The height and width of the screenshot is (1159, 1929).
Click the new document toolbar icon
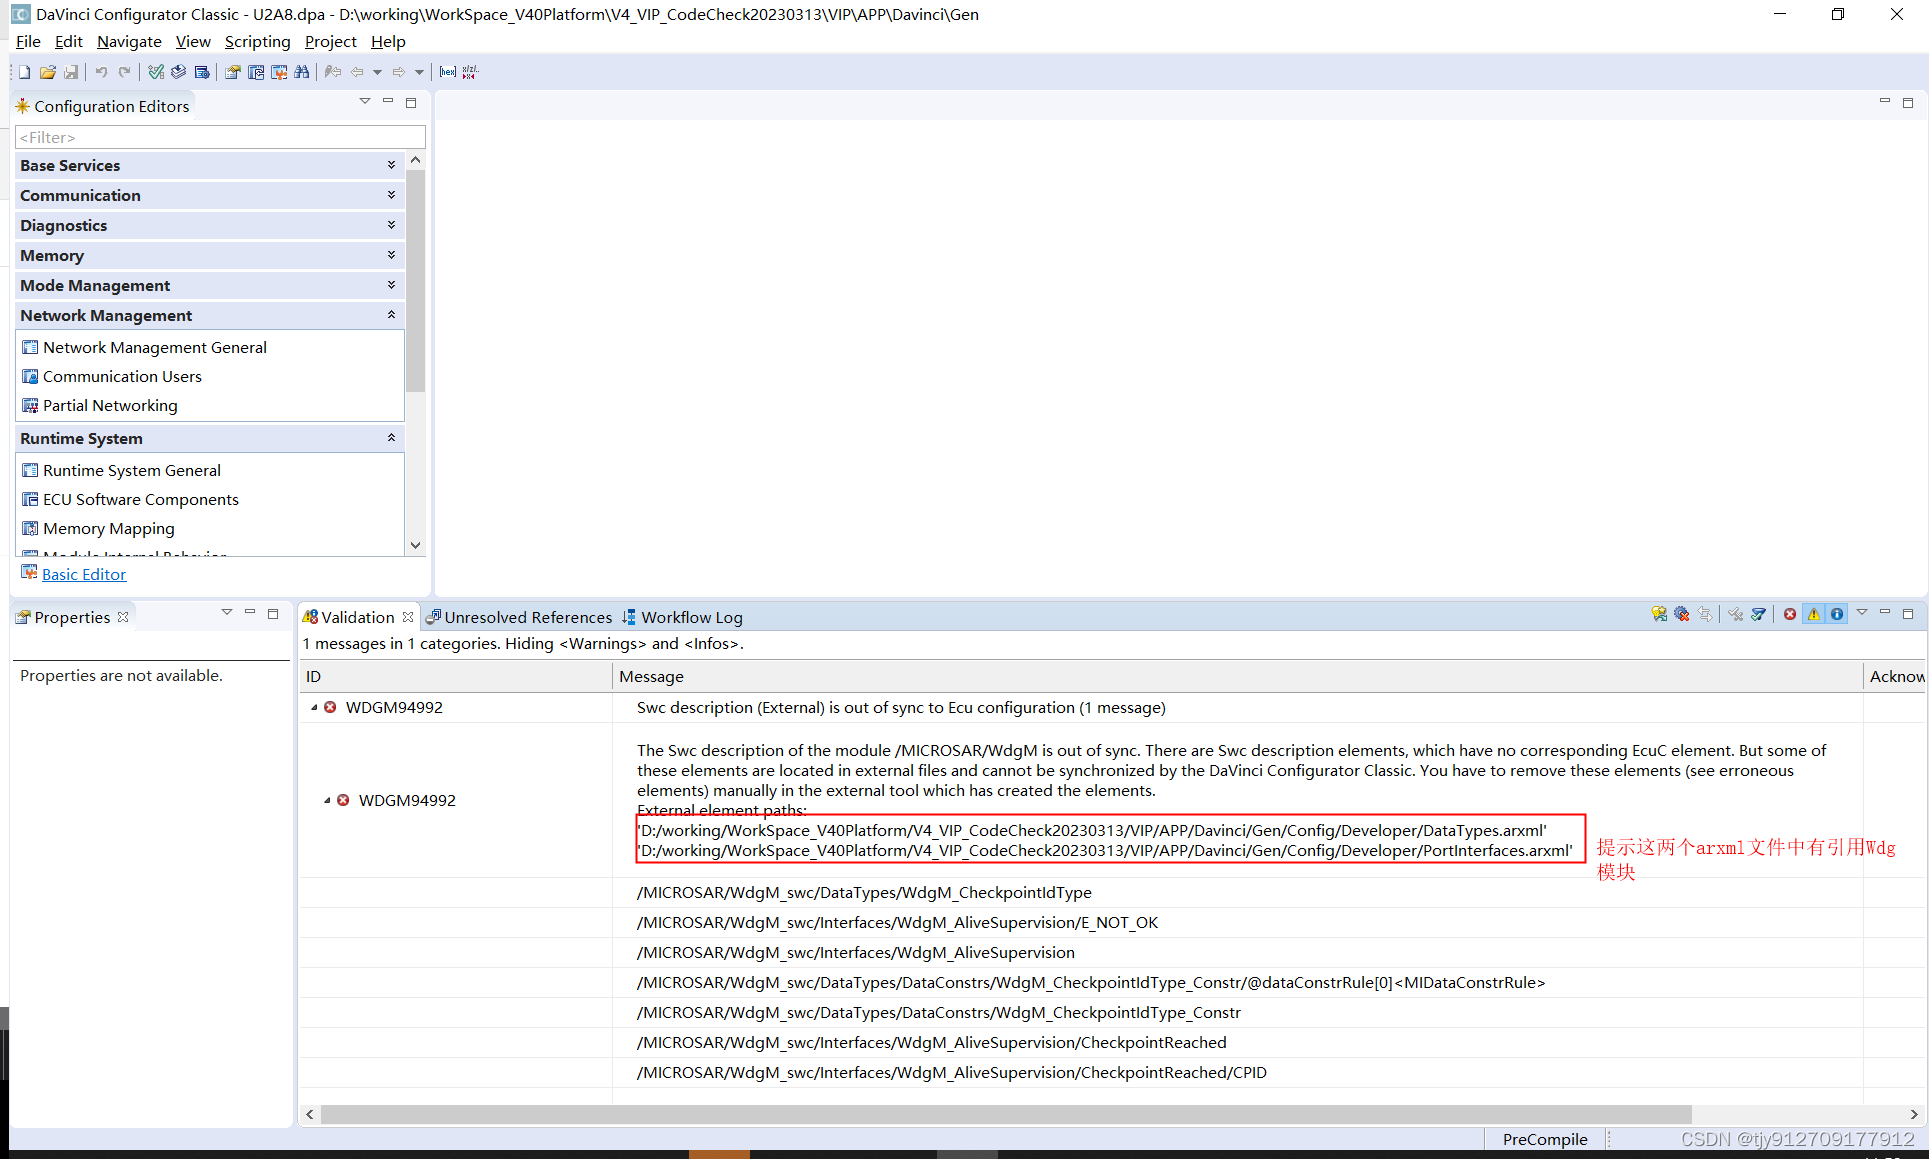(x=24, y=72)
